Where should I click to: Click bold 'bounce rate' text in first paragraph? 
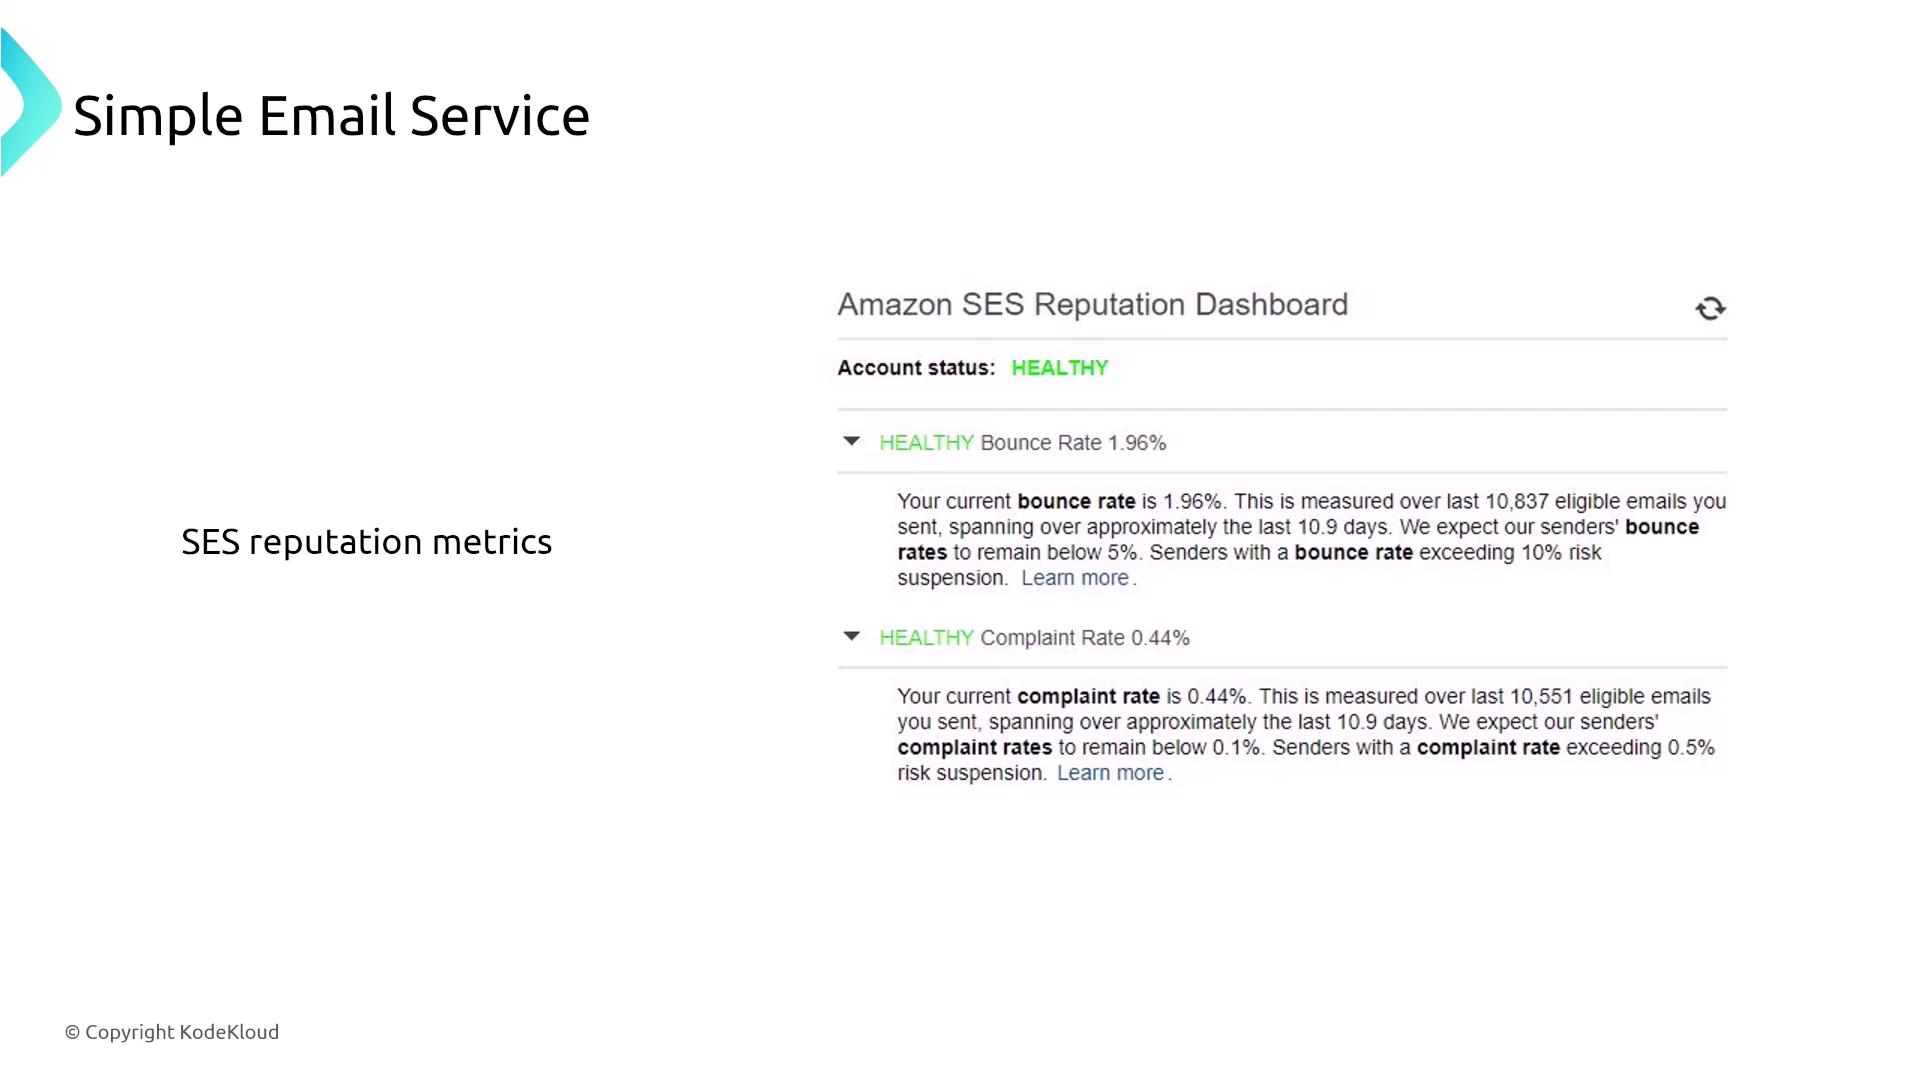point(1076,501)
